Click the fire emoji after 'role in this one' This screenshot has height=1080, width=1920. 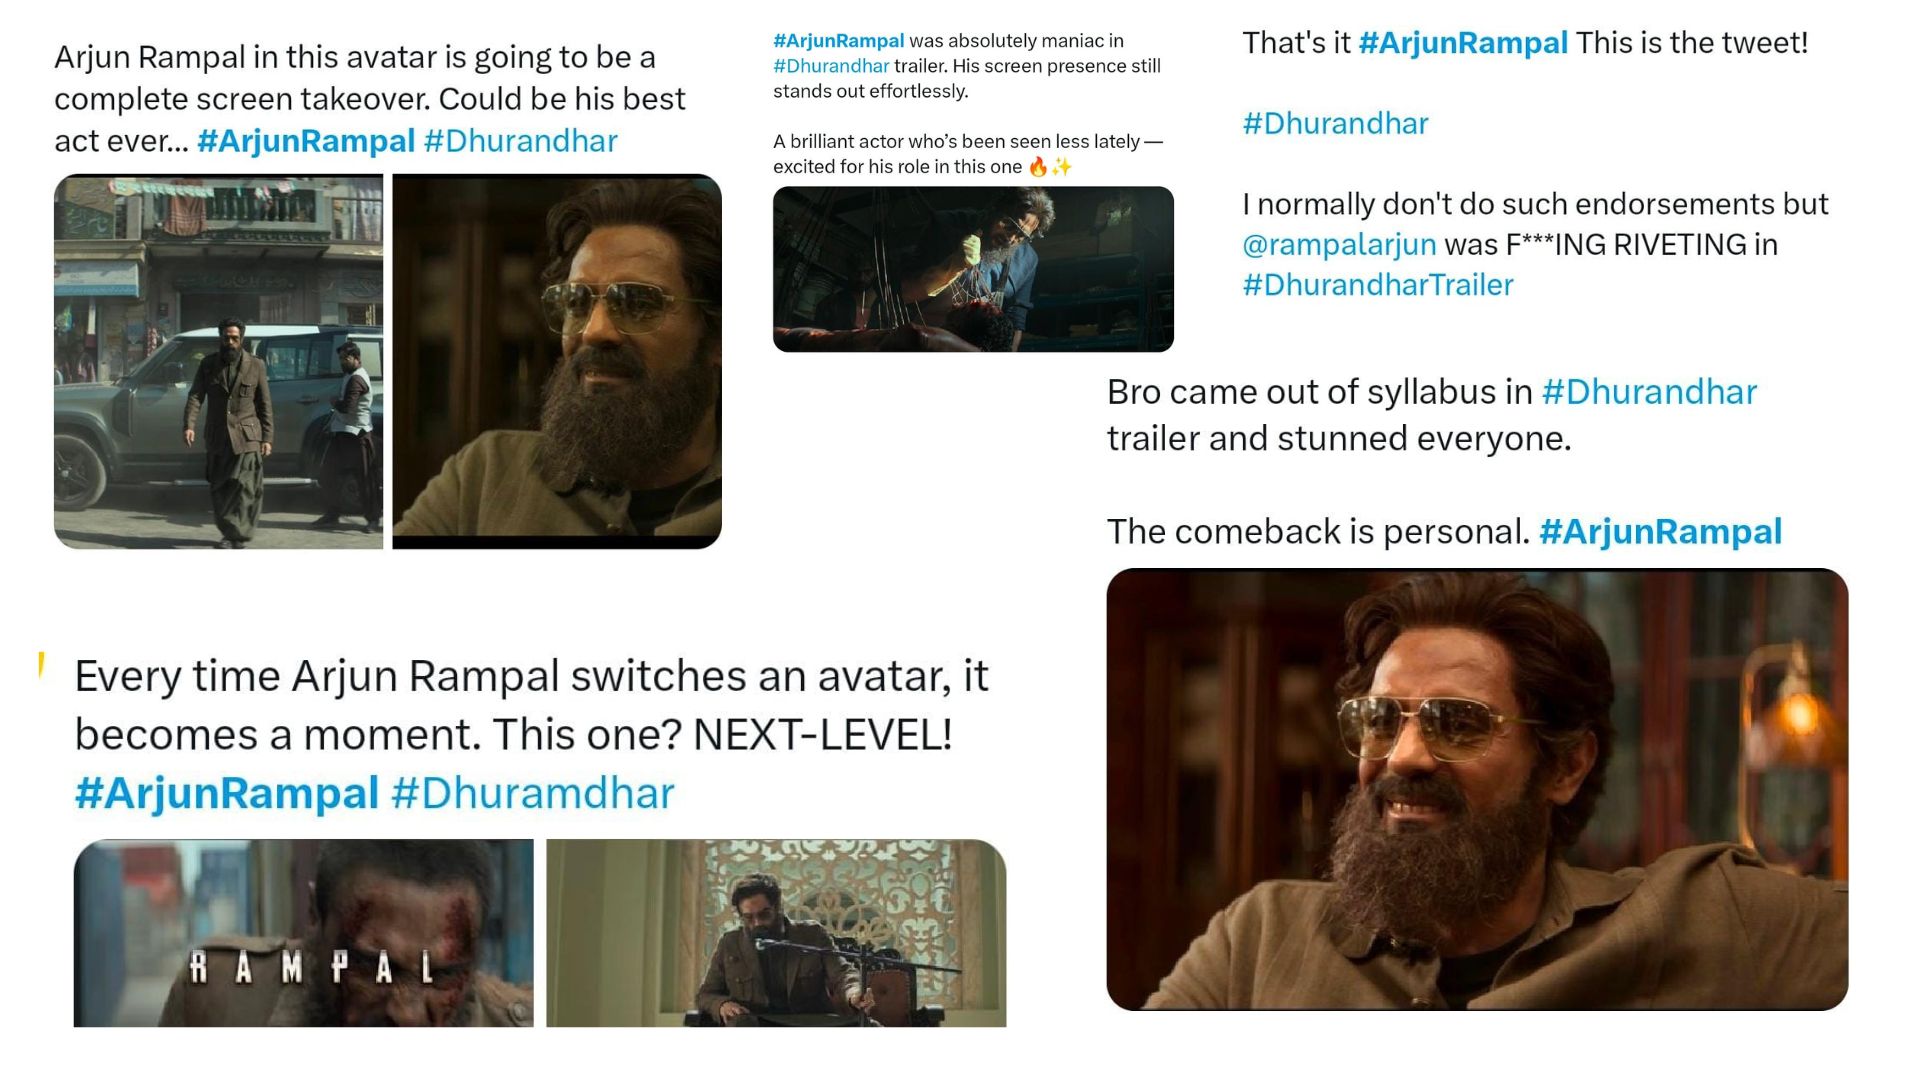coord(1038,167)
